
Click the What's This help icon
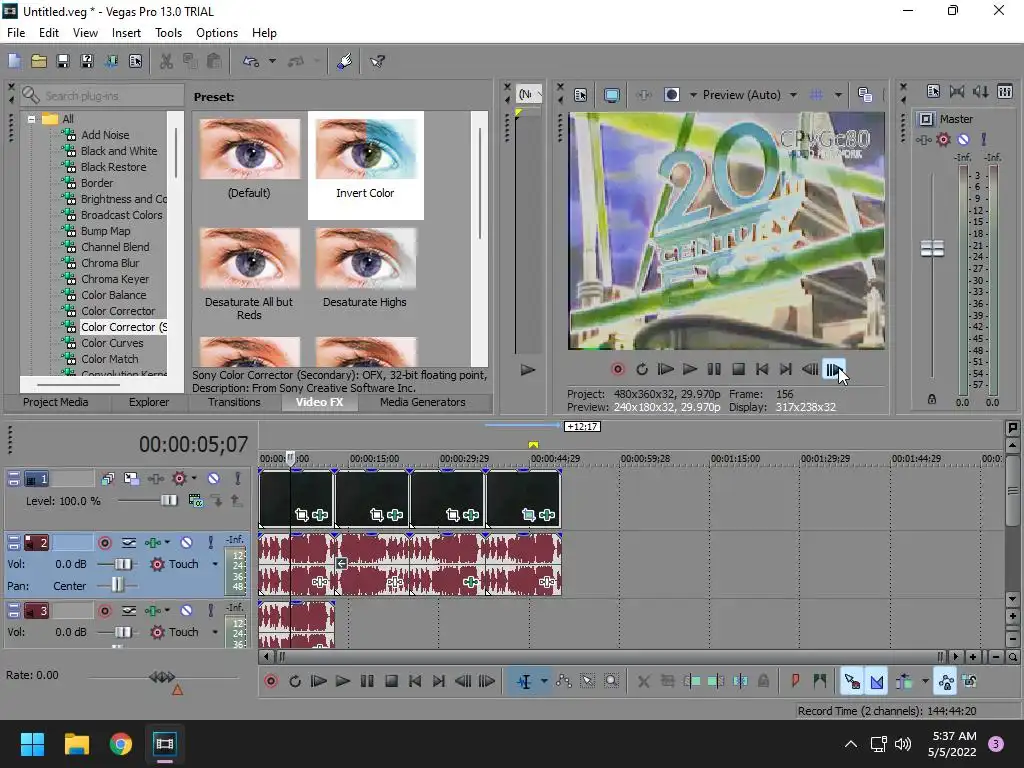click(377, 61)
